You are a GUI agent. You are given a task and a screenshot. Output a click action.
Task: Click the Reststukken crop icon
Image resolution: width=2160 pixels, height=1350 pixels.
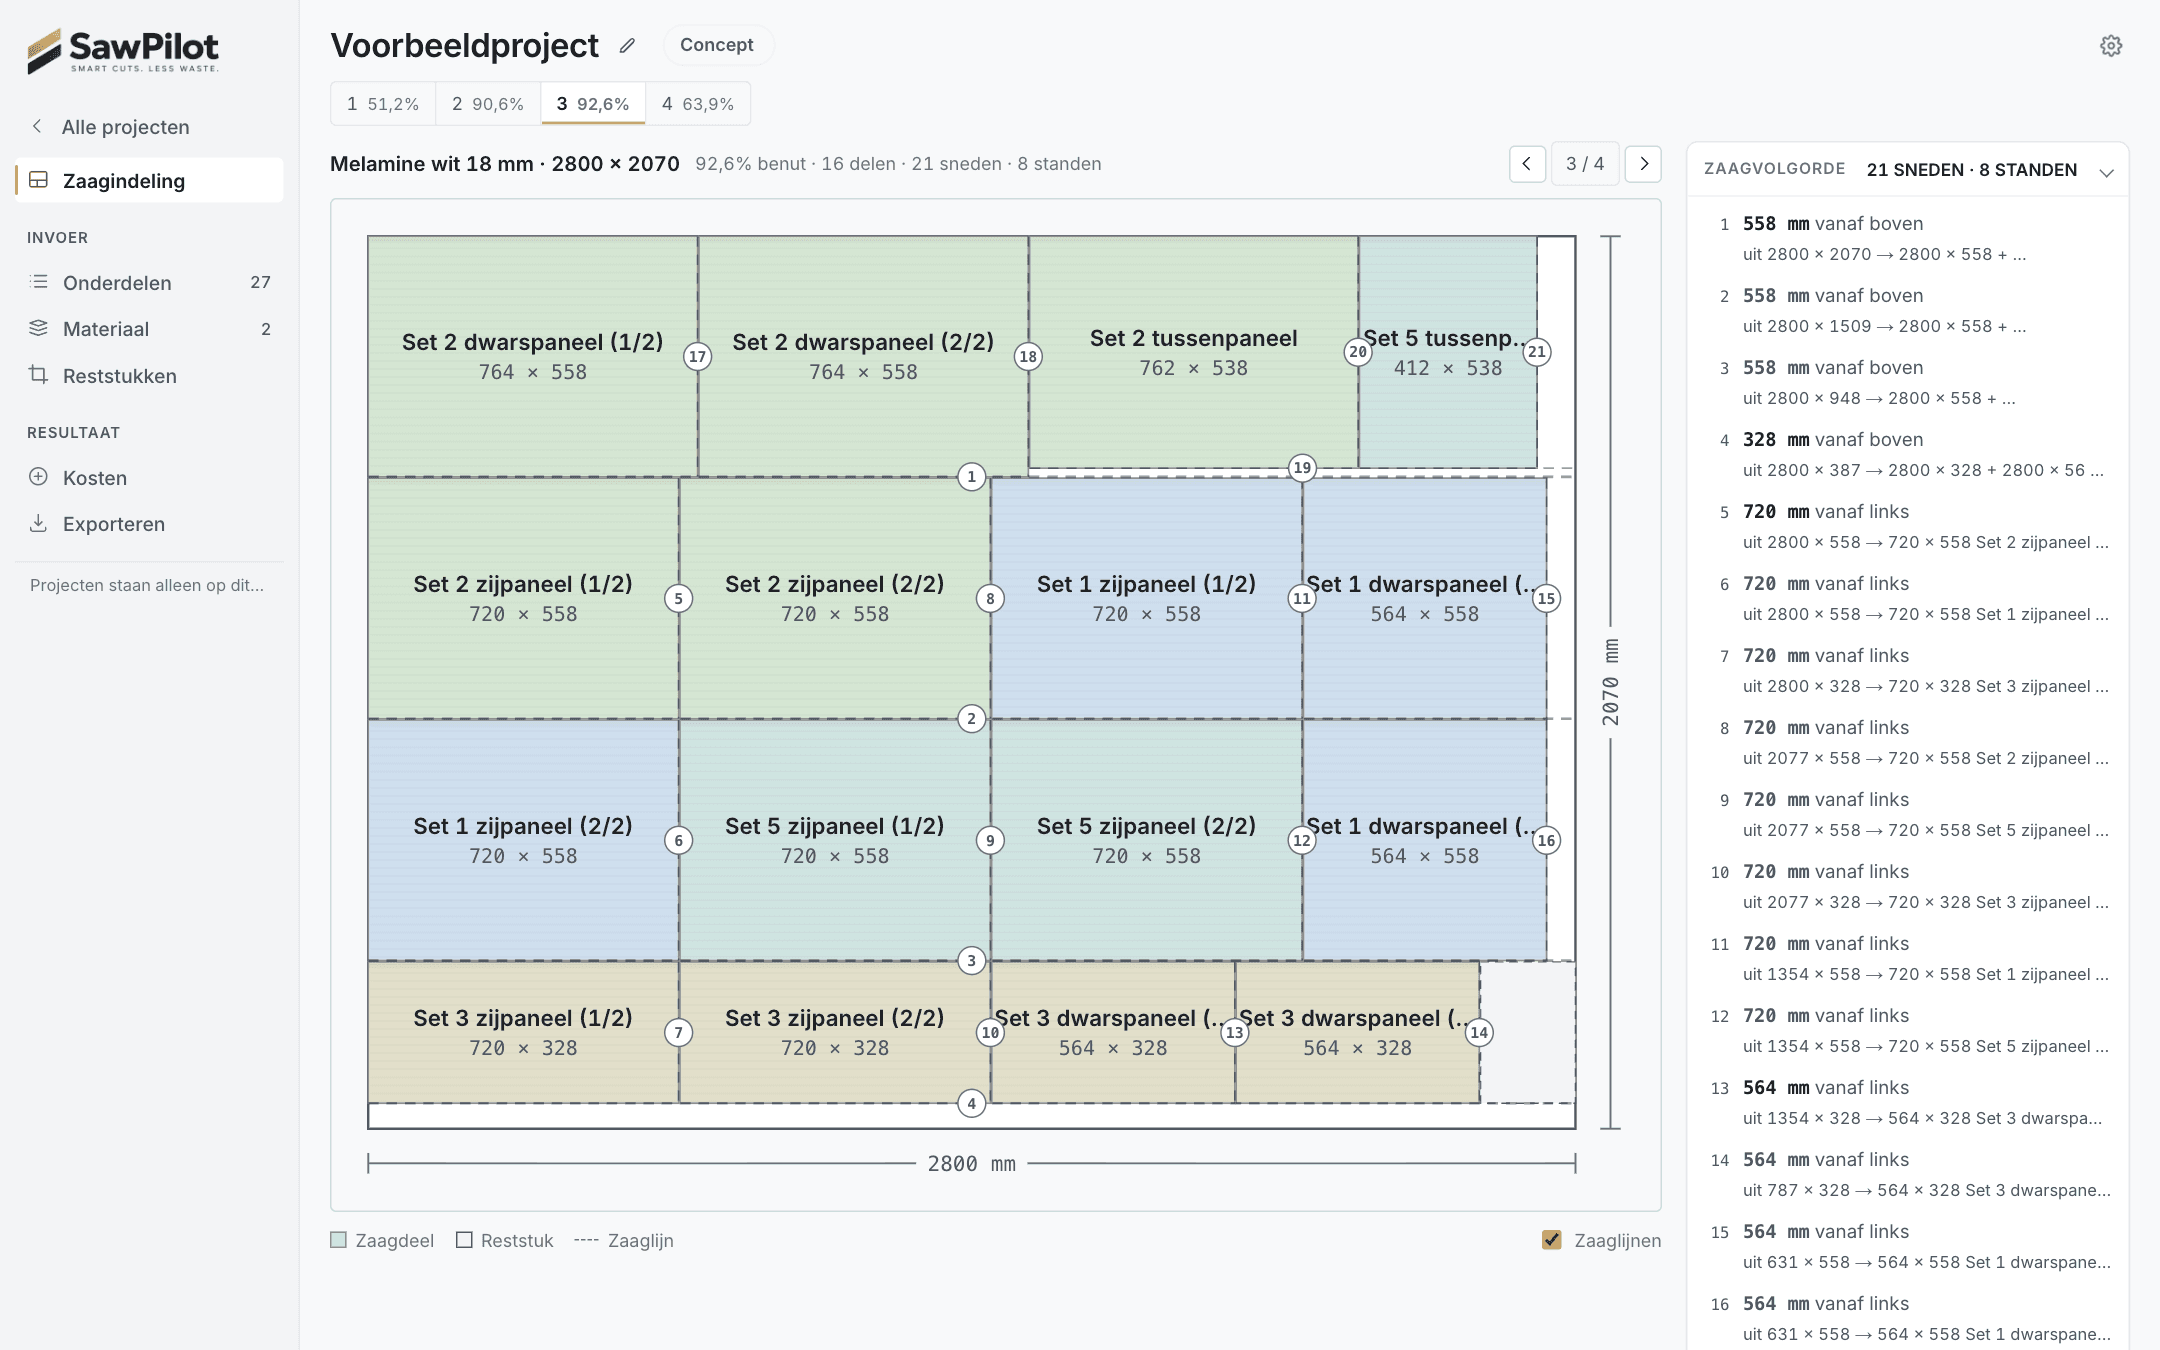pos(38,375)
